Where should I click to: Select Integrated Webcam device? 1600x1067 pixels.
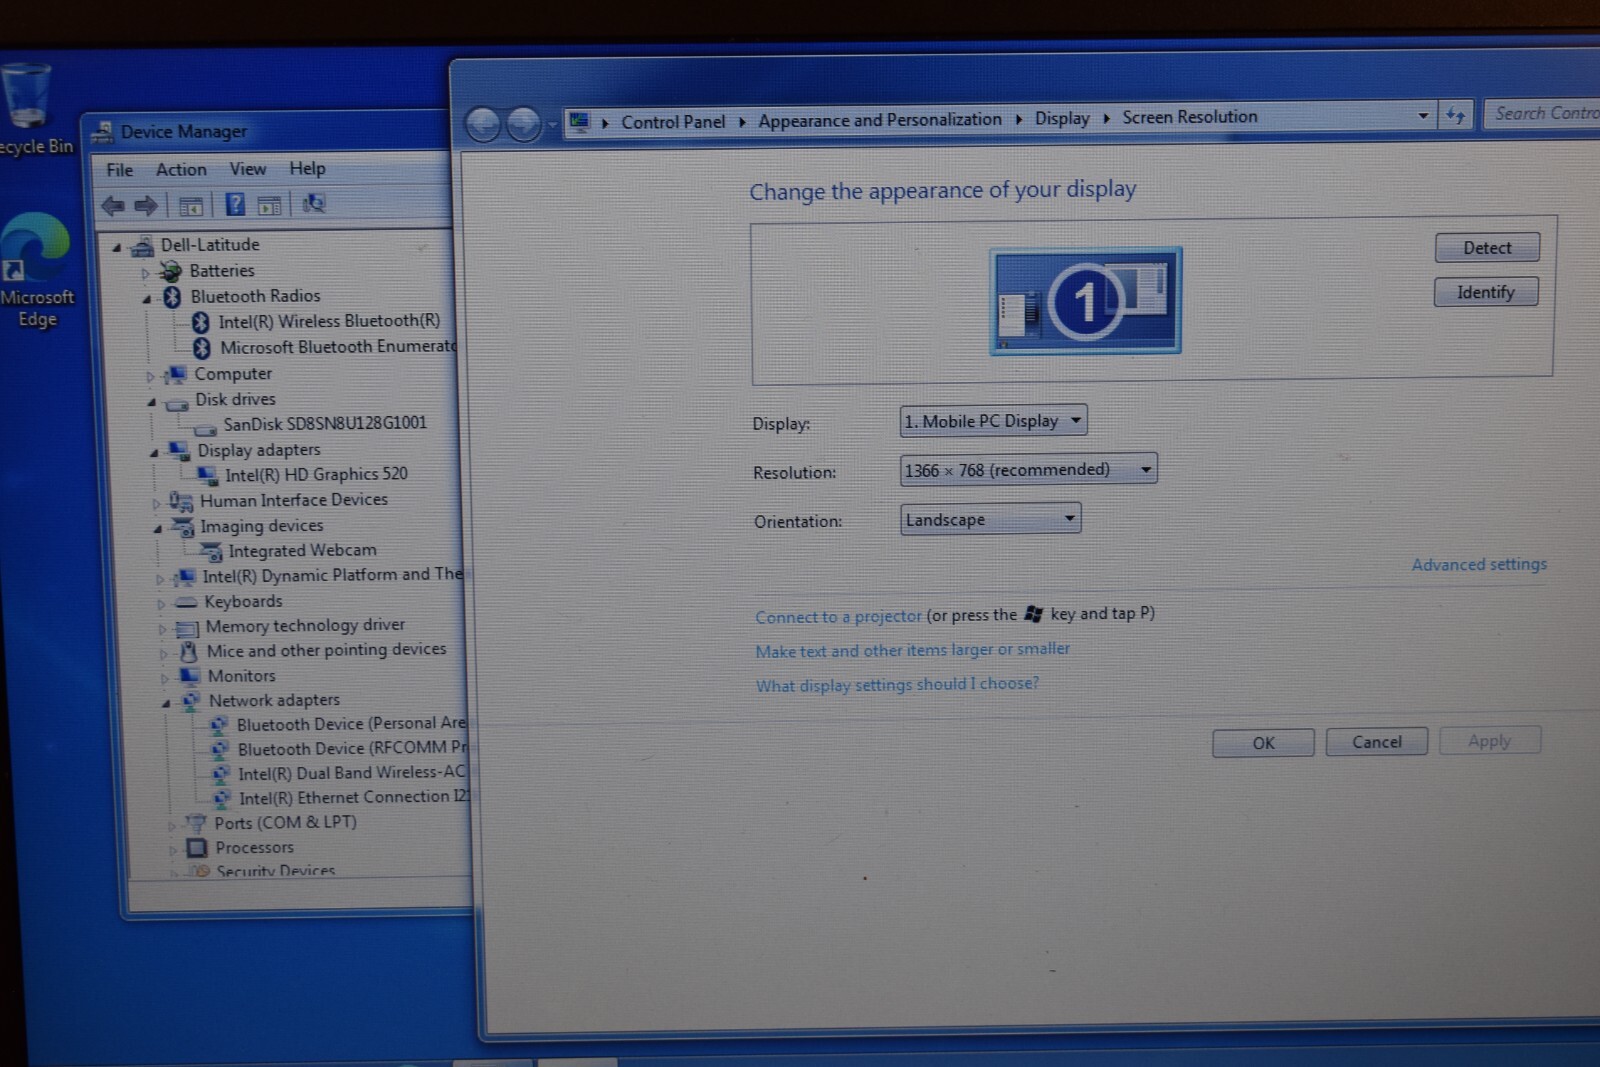[302, 550]
